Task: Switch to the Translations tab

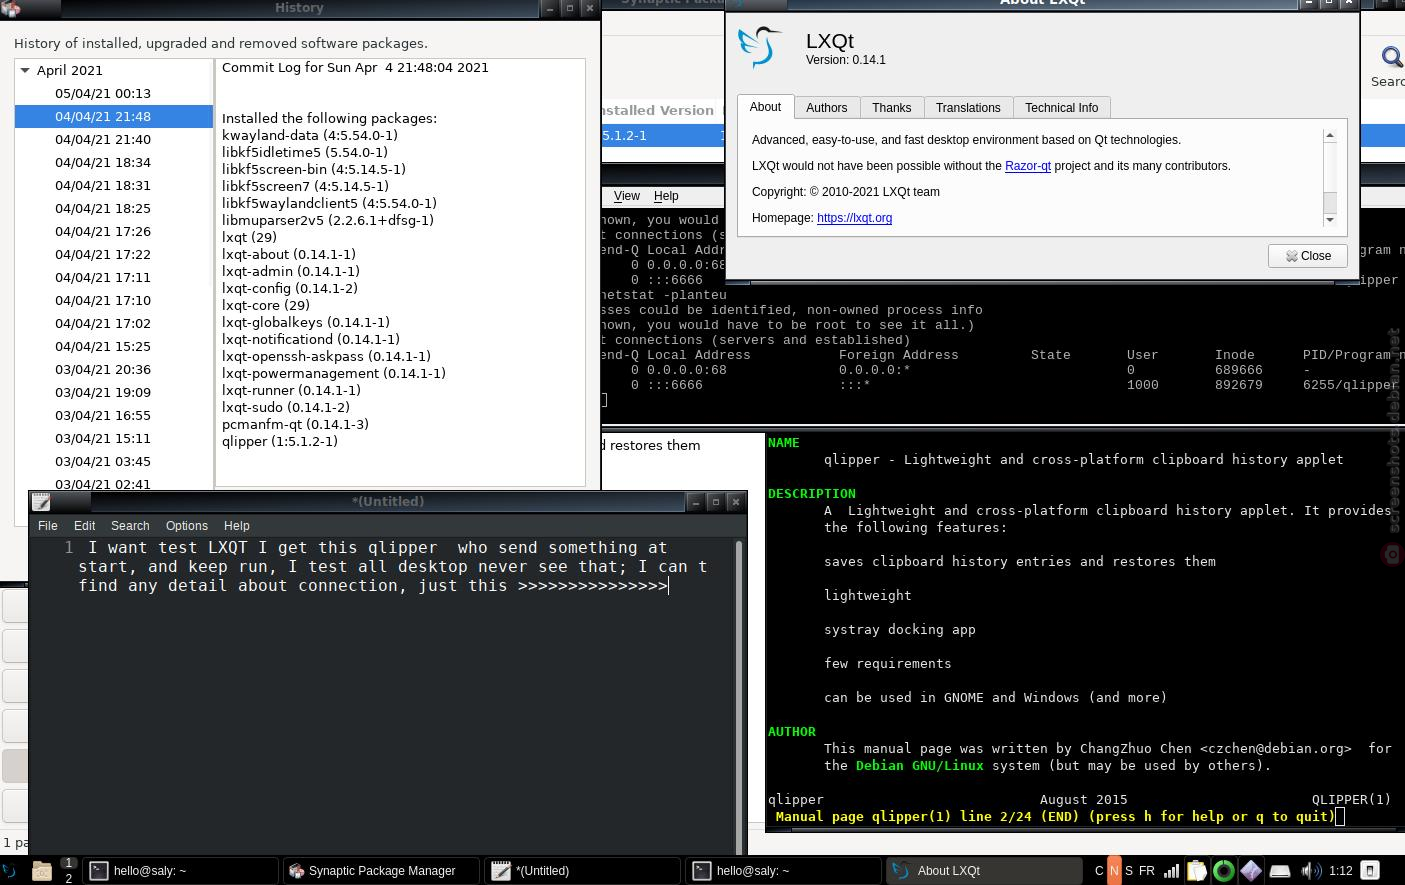Action: pos(968,107)
